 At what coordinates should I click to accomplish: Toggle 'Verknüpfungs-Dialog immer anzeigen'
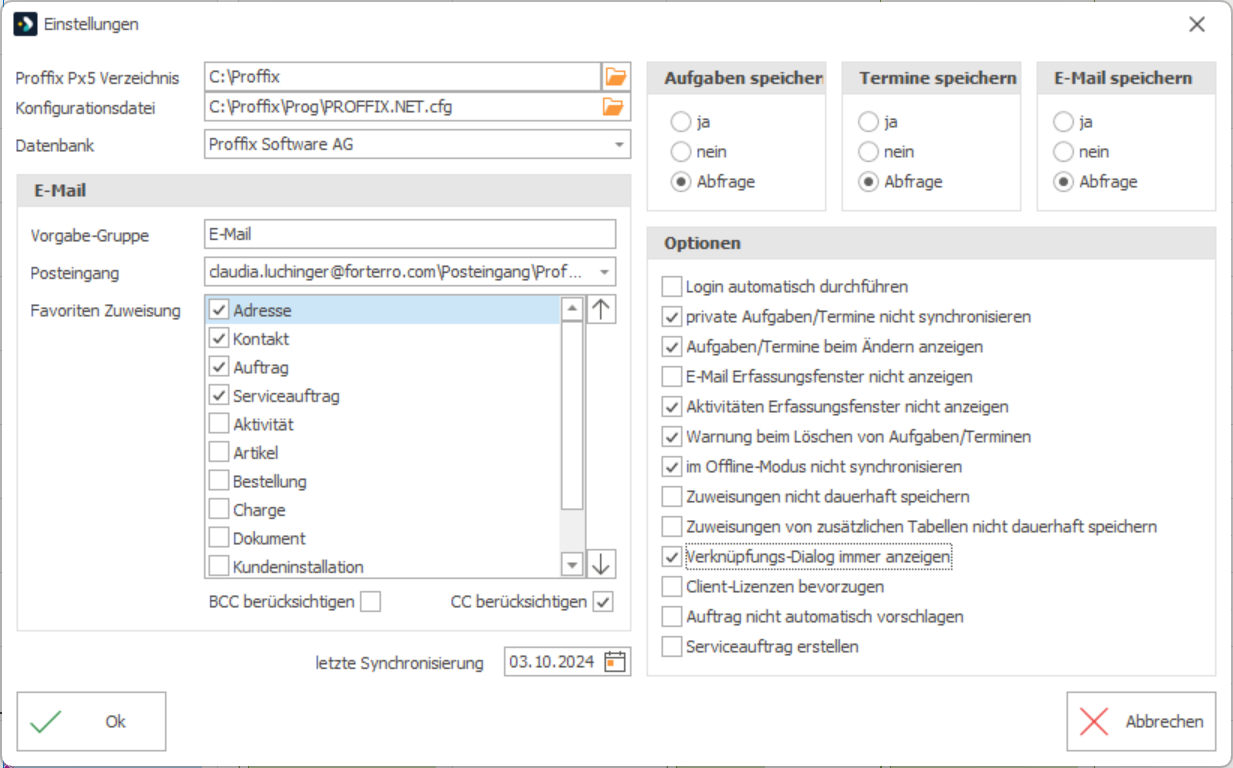click(671, 556)
